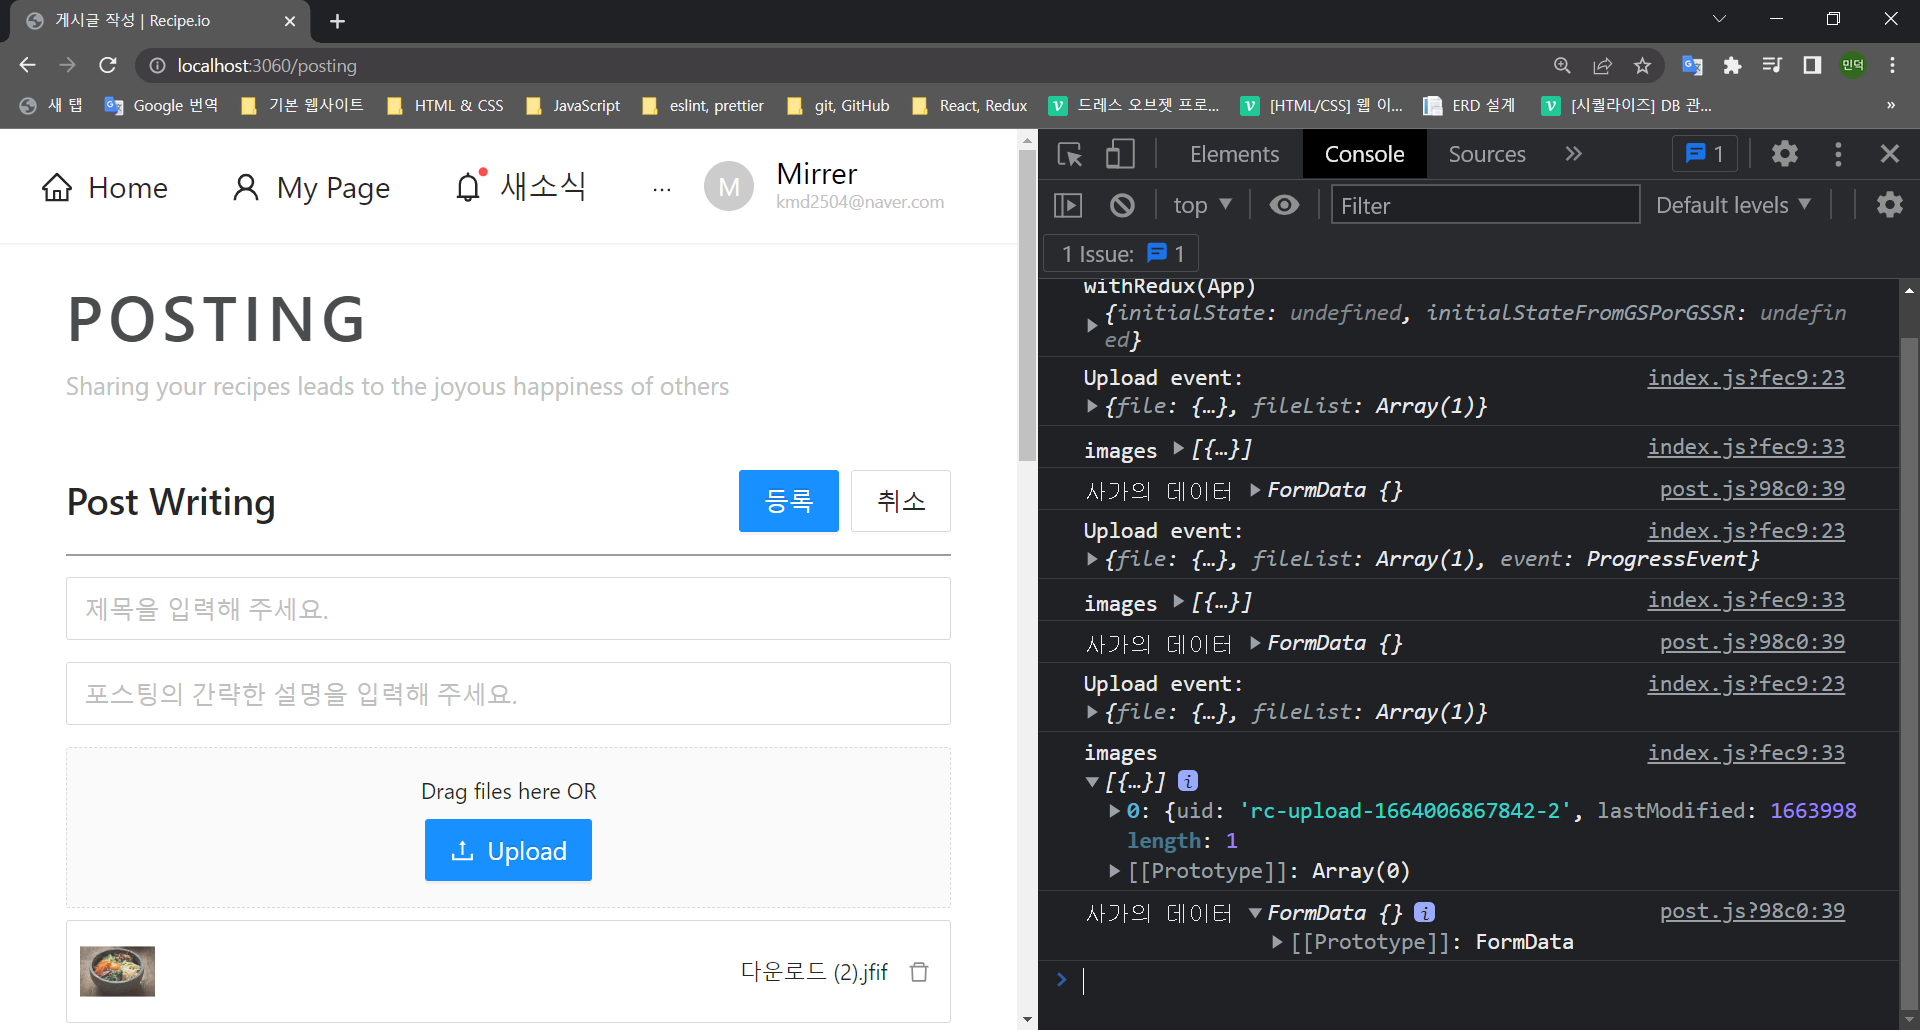Open the DevTools customize three-dot menu

[x=1838, y=153]
